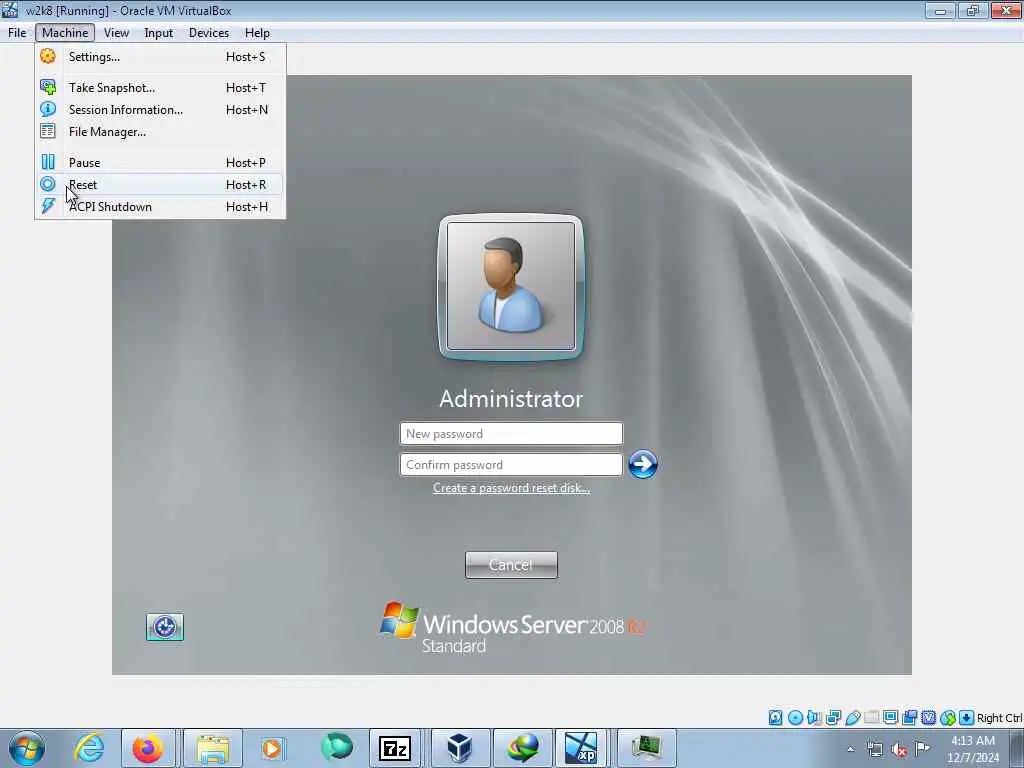
Task: Open the View menu
Action: pyautogui.click(x=116, y=33)
